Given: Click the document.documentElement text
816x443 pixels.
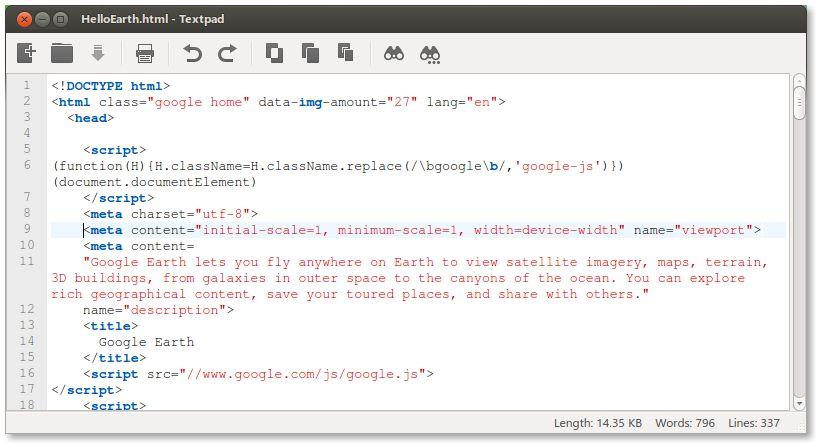Looking at the screenshot, I should pos(155,182).
